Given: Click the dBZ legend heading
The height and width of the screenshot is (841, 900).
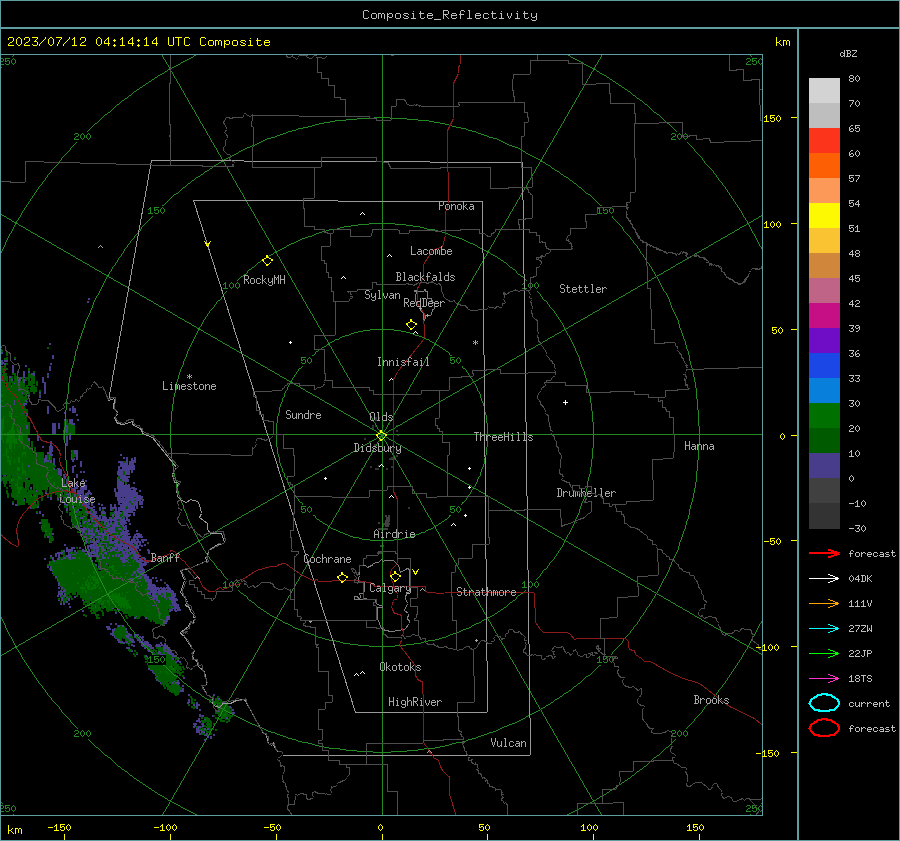Looking at the screenshot, I should (848, 53).
